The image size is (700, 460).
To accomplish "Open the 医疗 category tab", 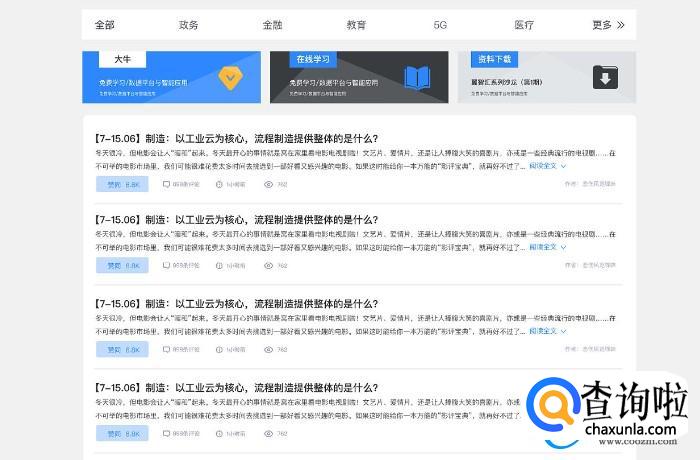I will pos(524,25).
